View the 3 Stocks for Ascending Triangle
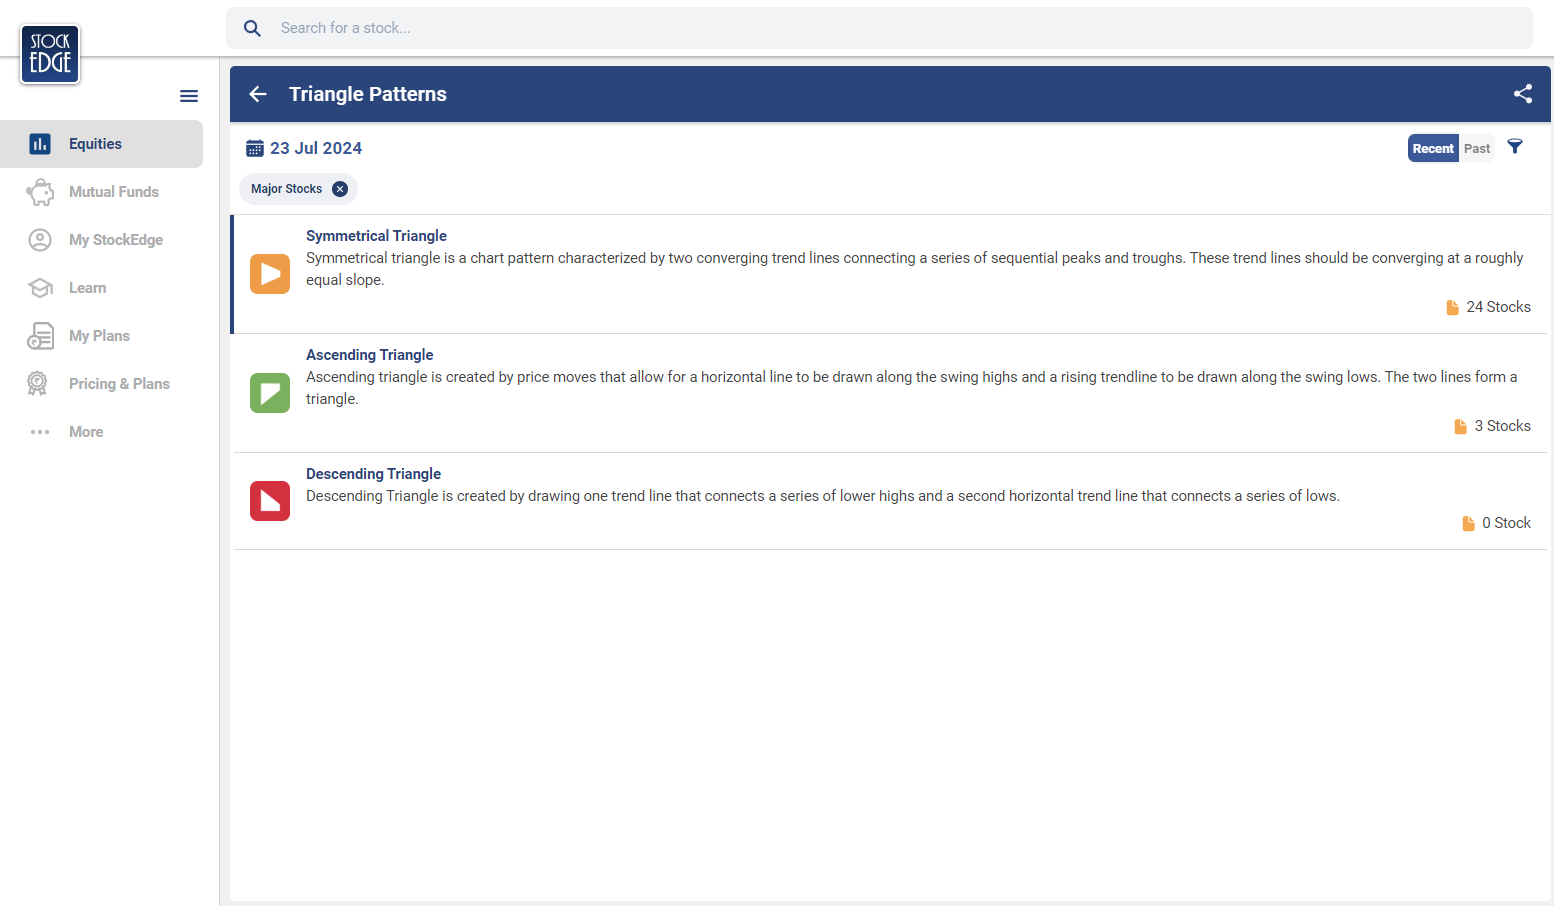The image size is (1554, 906). (x=1501, y=426)
